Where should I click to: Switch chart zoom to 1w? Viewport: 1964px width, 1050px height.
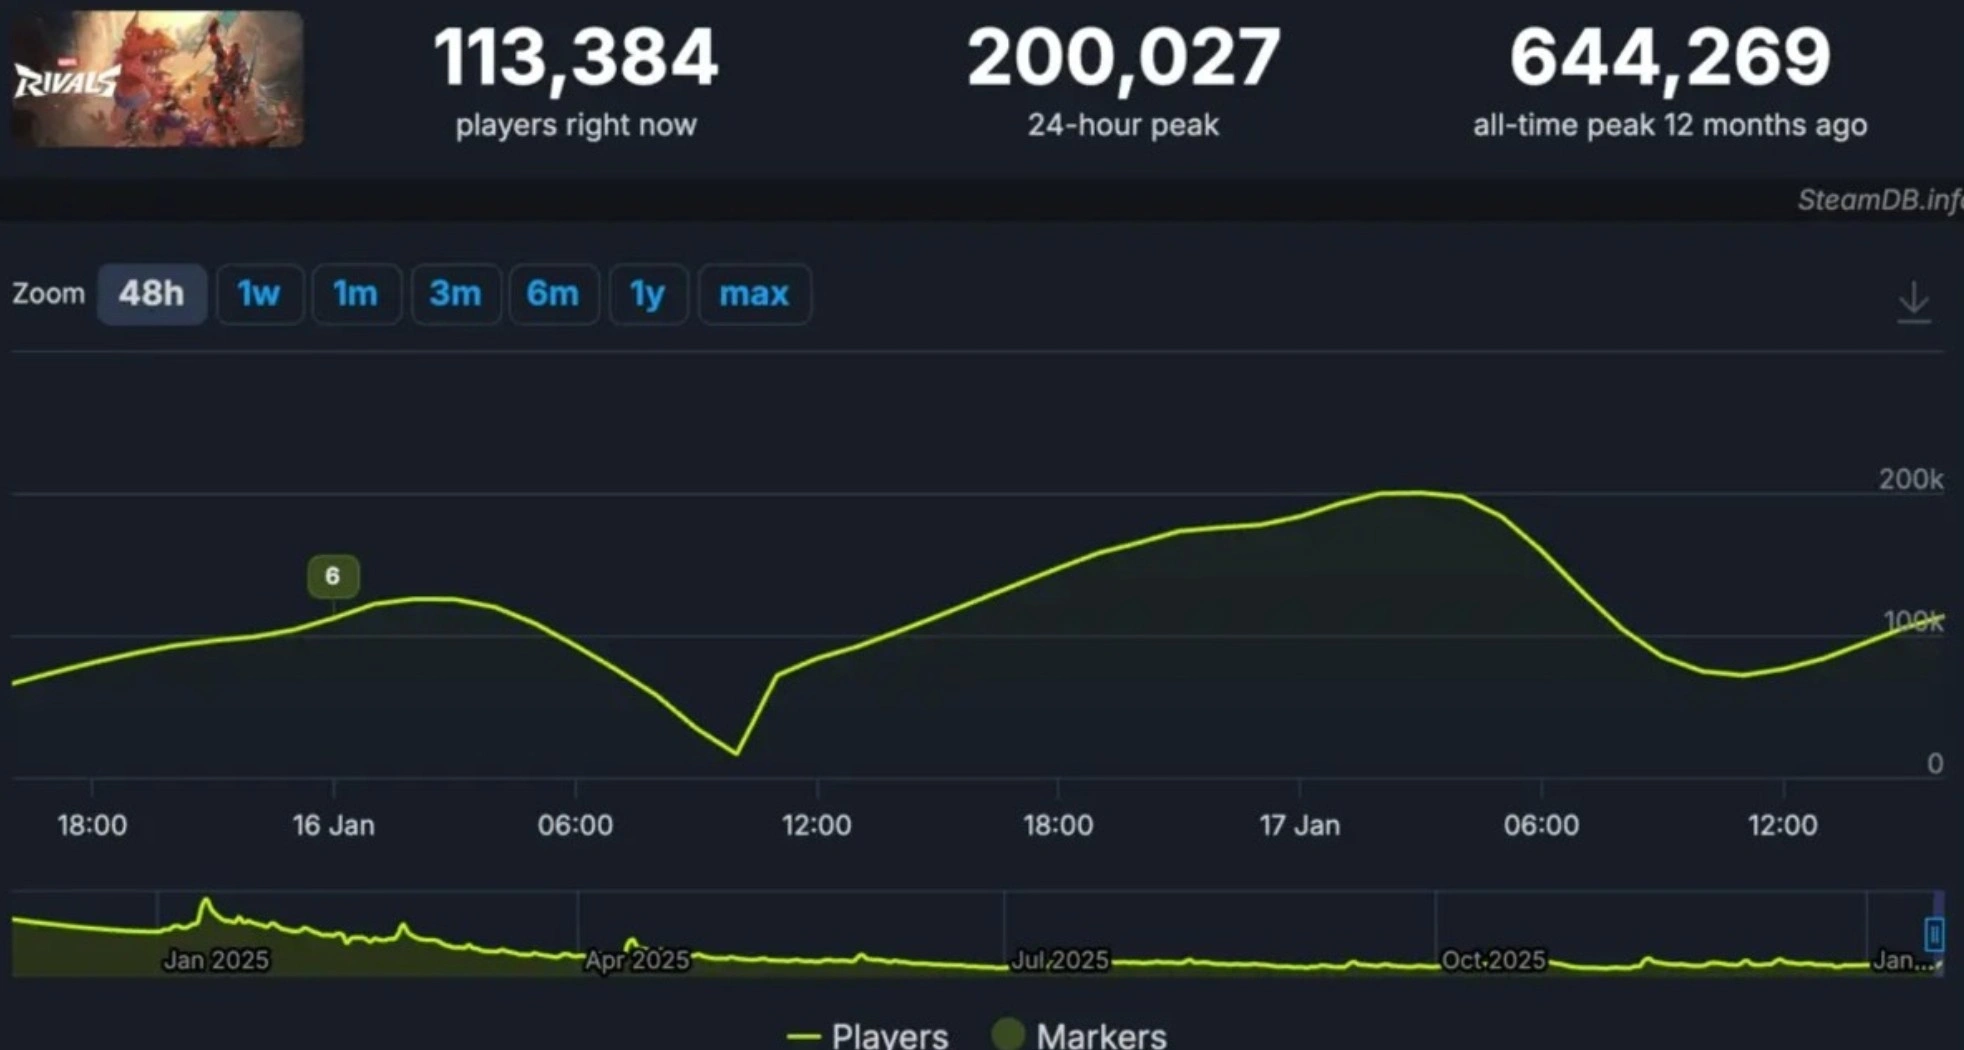coord(259,294)
